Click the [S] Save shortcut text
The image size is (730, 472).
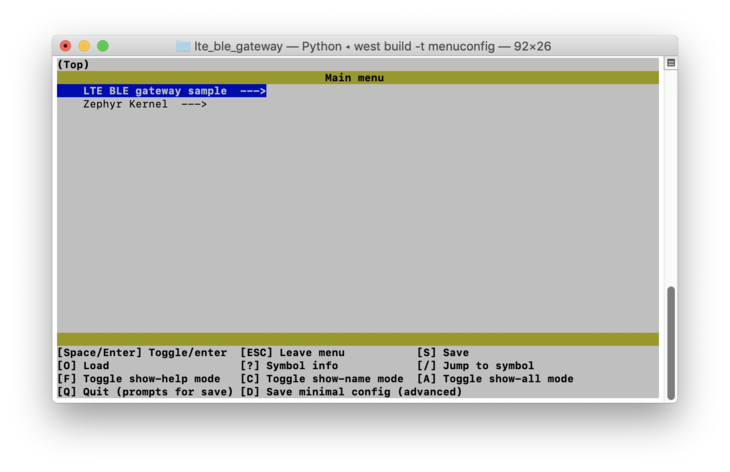443,353
